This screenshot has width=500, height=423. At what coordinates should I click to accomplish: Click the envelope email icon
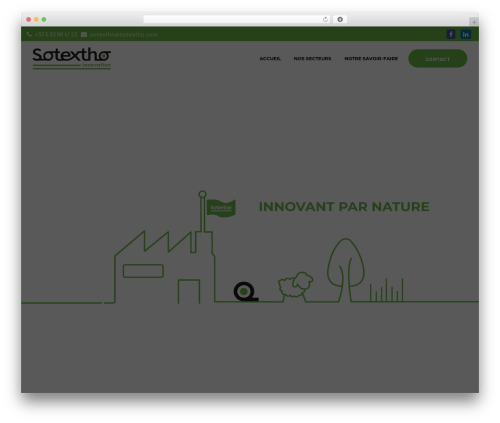(84, 34)
